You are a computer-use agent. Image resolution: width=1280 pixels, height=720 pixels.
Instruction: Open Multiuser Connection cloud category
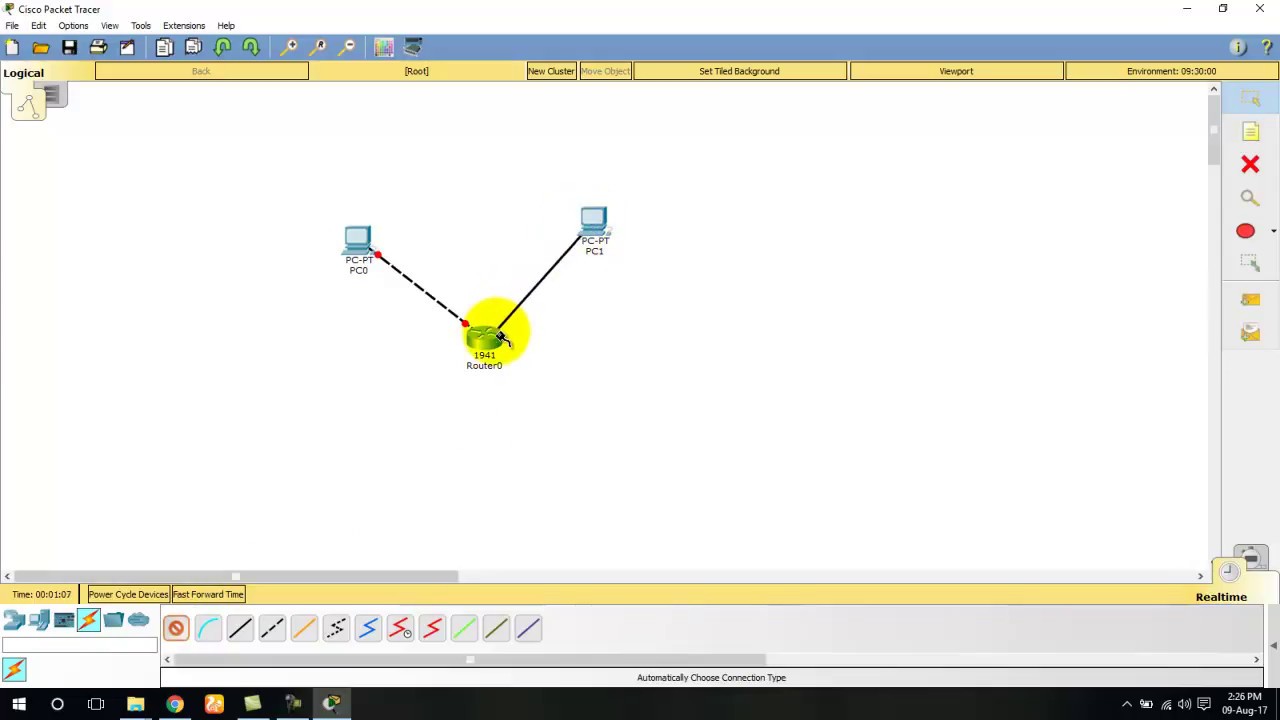[x=139, y=621]
